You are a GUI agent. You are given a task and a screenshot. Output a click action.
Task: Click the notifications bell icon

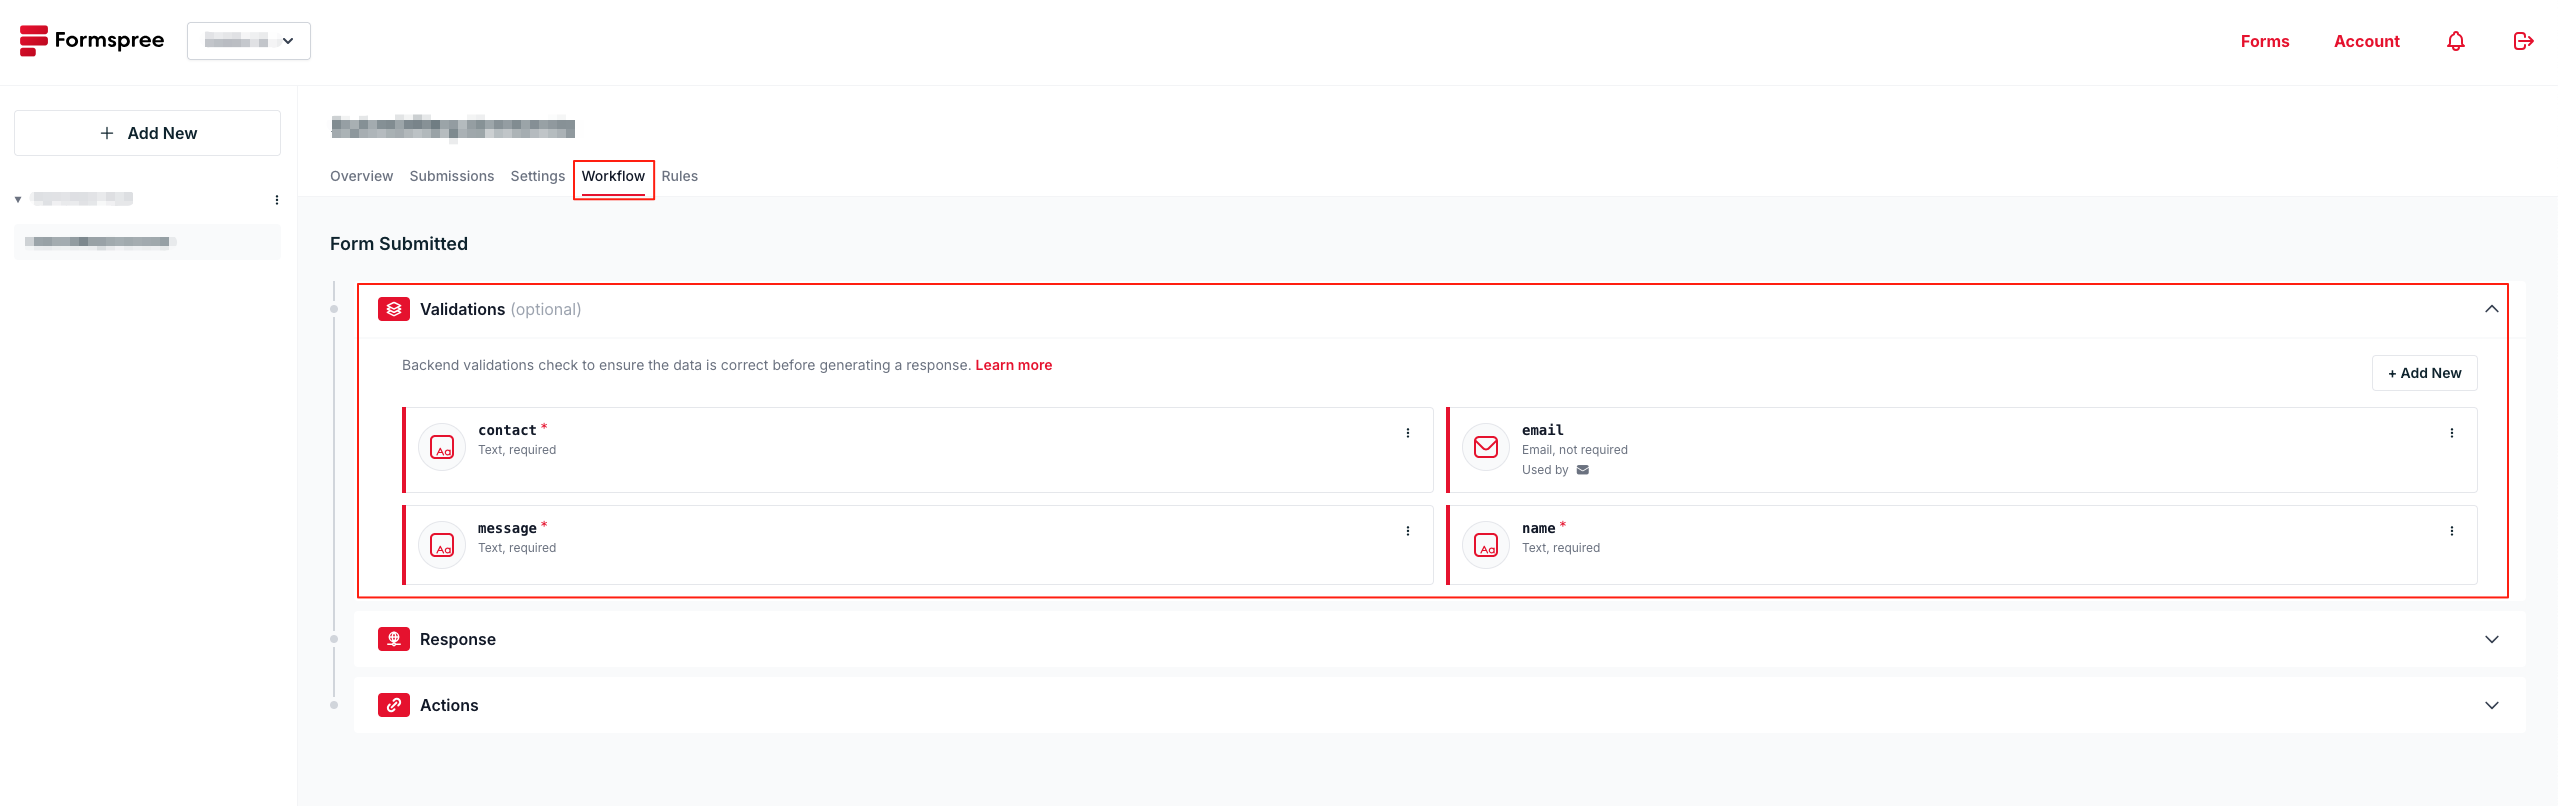pyautogui.click(x=2455, y=41)
